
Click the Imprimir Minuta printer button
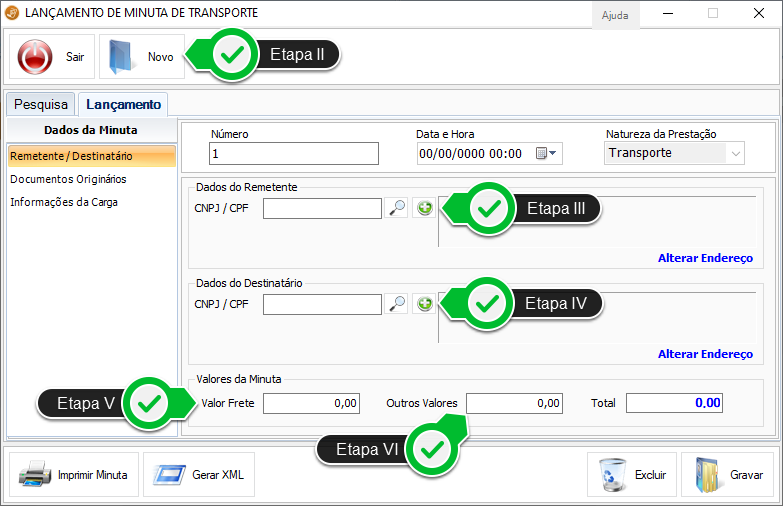(73, 475)
